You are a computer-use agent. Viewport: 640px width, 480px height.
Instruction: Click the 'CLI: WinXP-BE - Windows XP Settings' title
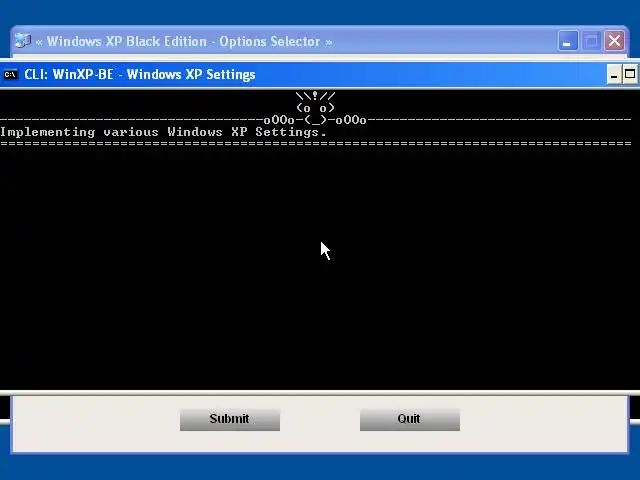point(140,75)
